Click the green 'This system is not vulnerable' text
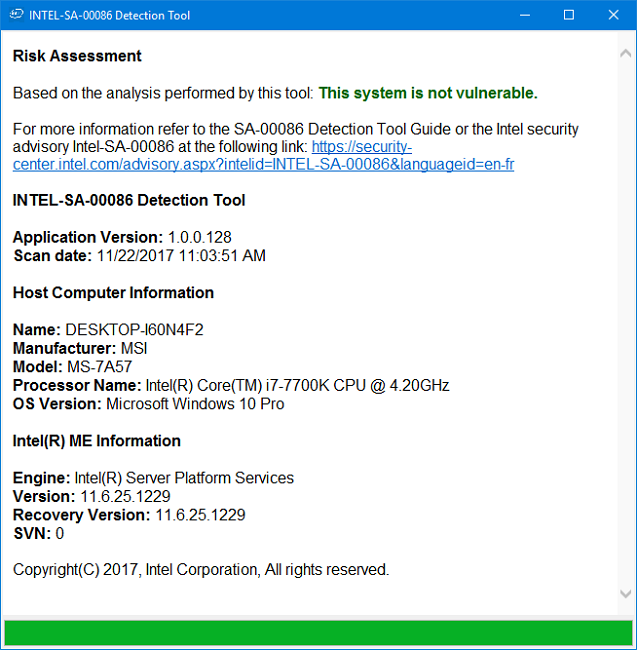 pos(428,93)
